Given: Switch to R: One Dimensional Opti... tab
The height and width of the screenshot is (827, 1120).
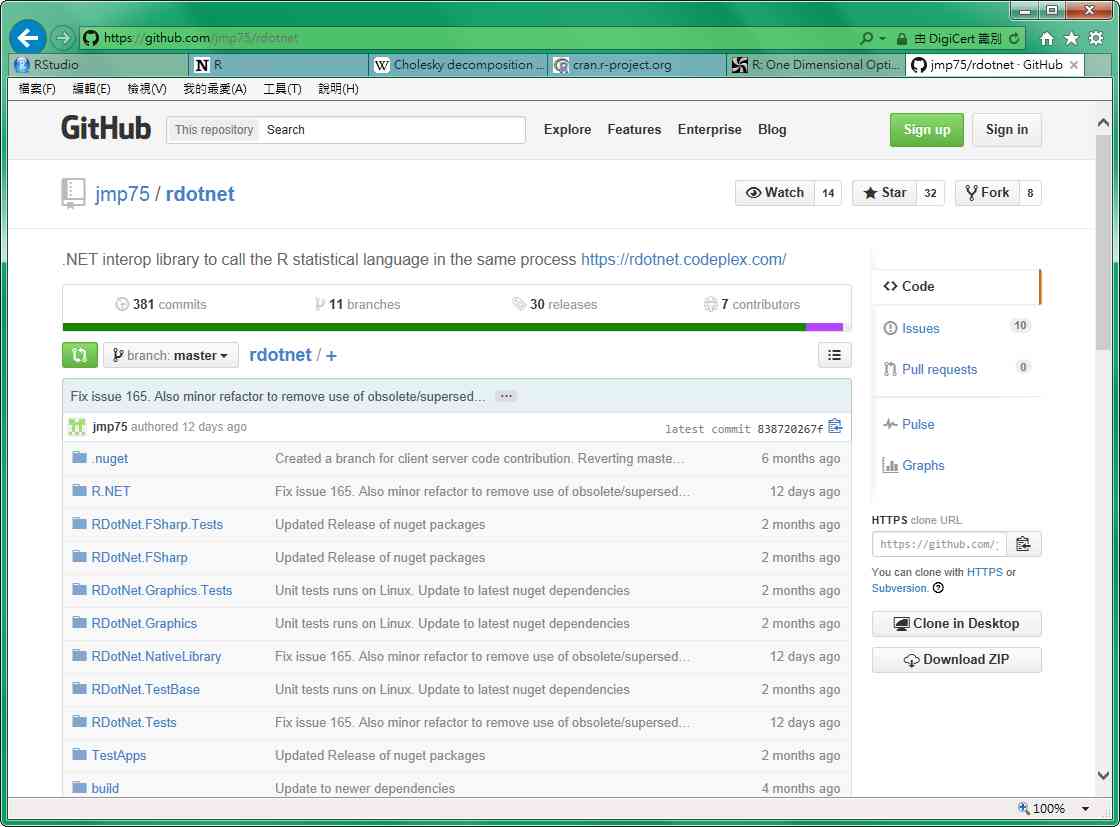Looking at the screenshot, I should click(x=816, y=65).
